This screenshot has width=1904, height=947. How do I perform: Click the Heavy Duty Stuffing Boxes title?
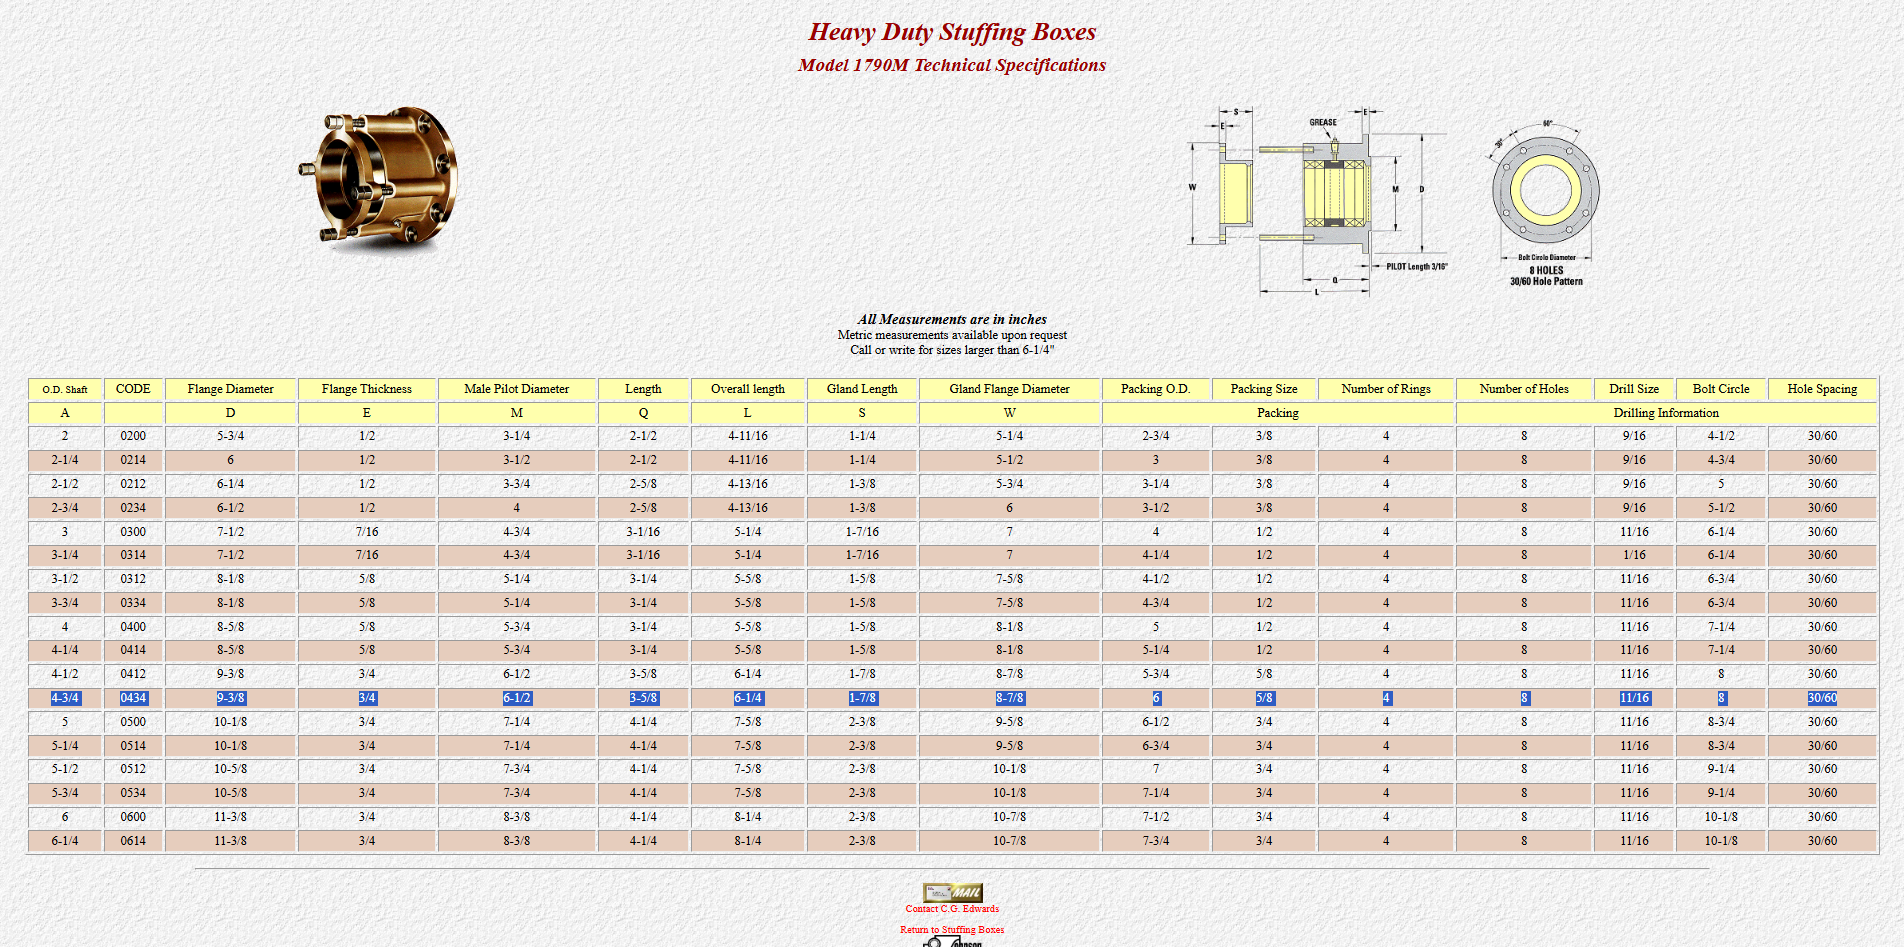(x=952, y=32)
